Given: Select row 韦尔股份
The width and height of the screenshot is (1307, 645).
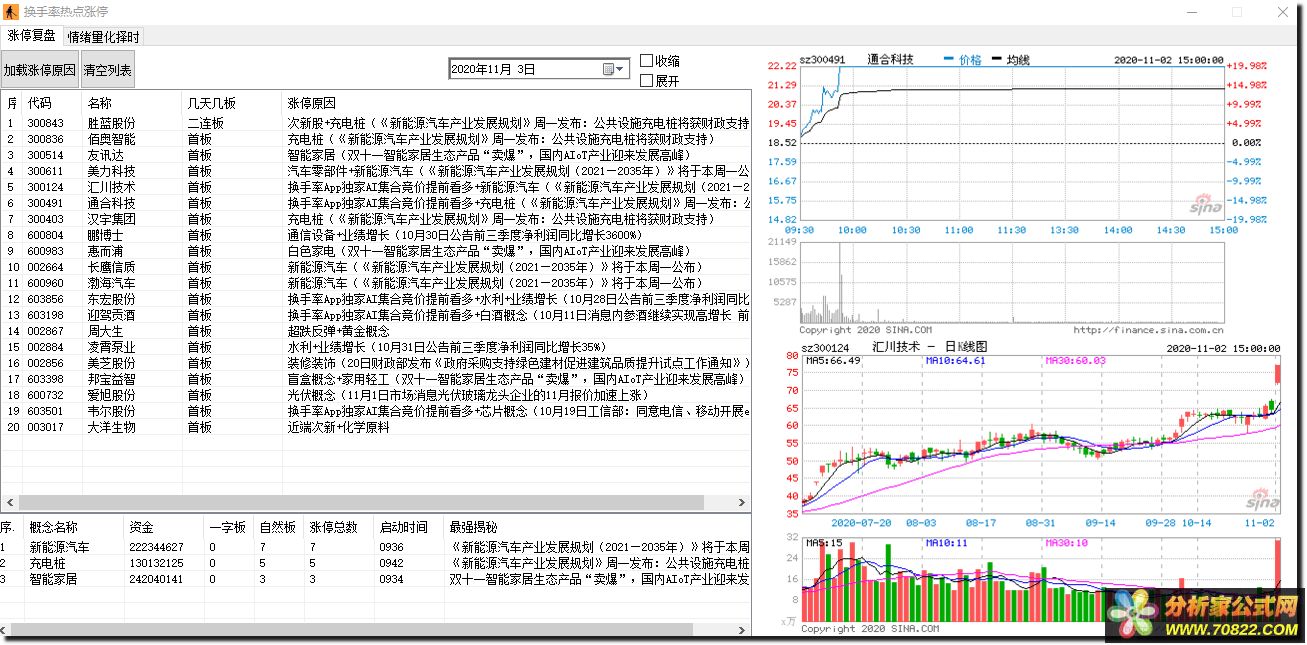Looking at the screenshot, I should pyautogui.click(x=375, y=411).
